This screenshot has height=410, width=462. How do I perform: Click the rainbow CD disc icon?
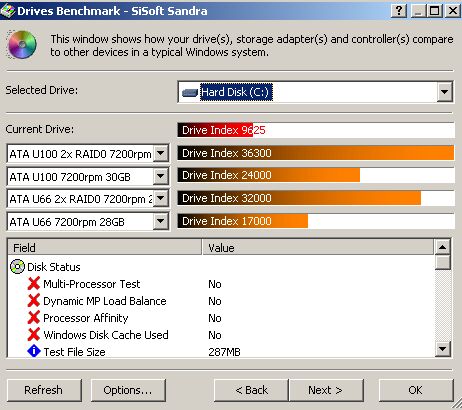tap(22, 44)
